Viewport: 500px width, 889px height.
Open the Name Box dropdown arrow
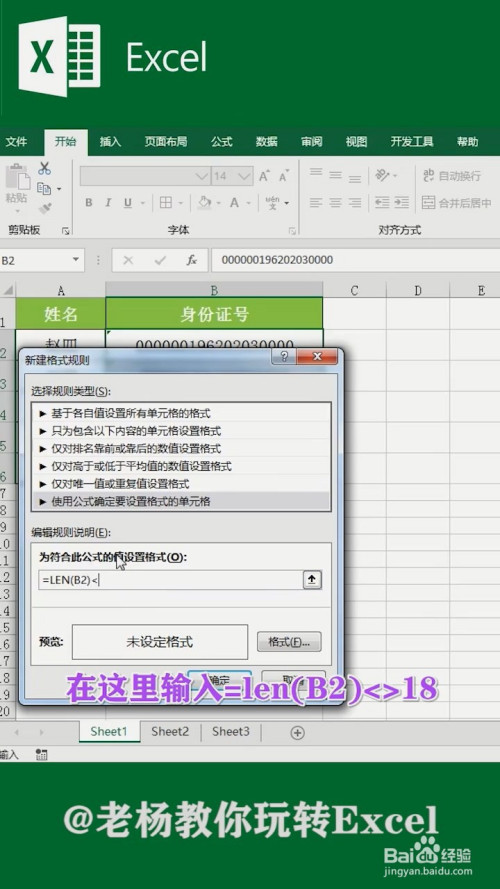[x=75, y=260]
